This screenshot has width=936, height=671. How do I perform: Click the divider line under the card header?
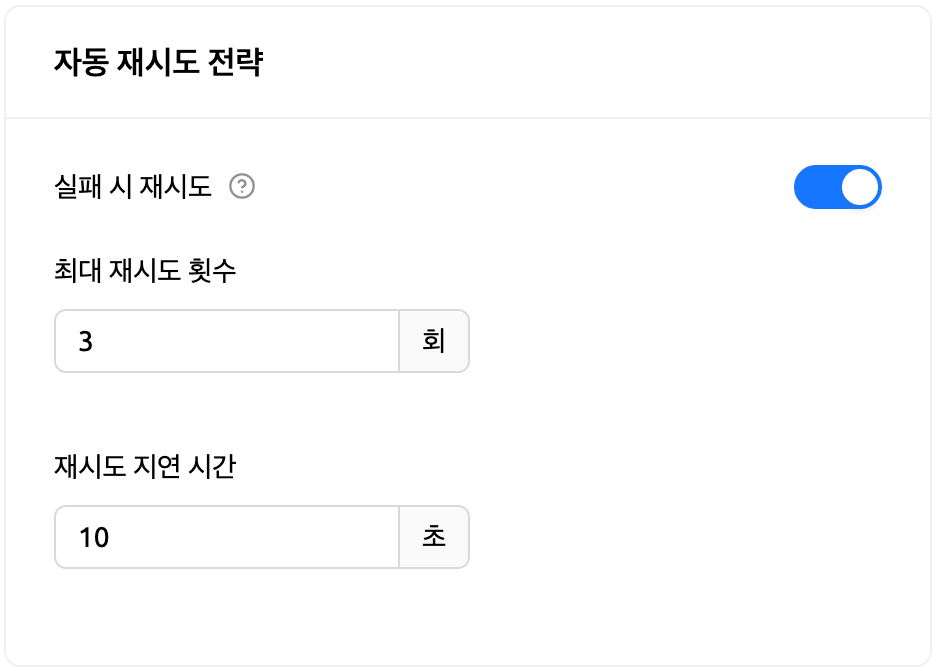(x=468, y=118)
